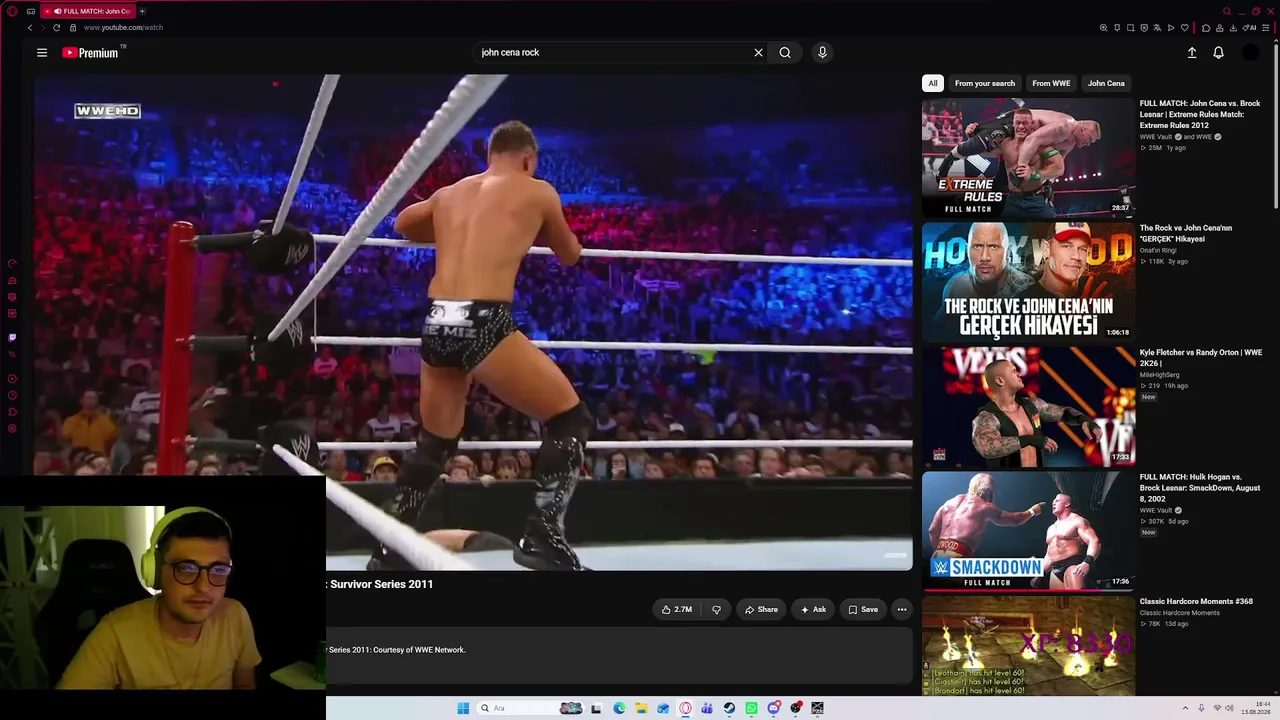The width and height of the screenshot is (1280, 720).
Task: Open title 'Kyle Fletcher vs Randy Orton'
Action: point(1201,358)
